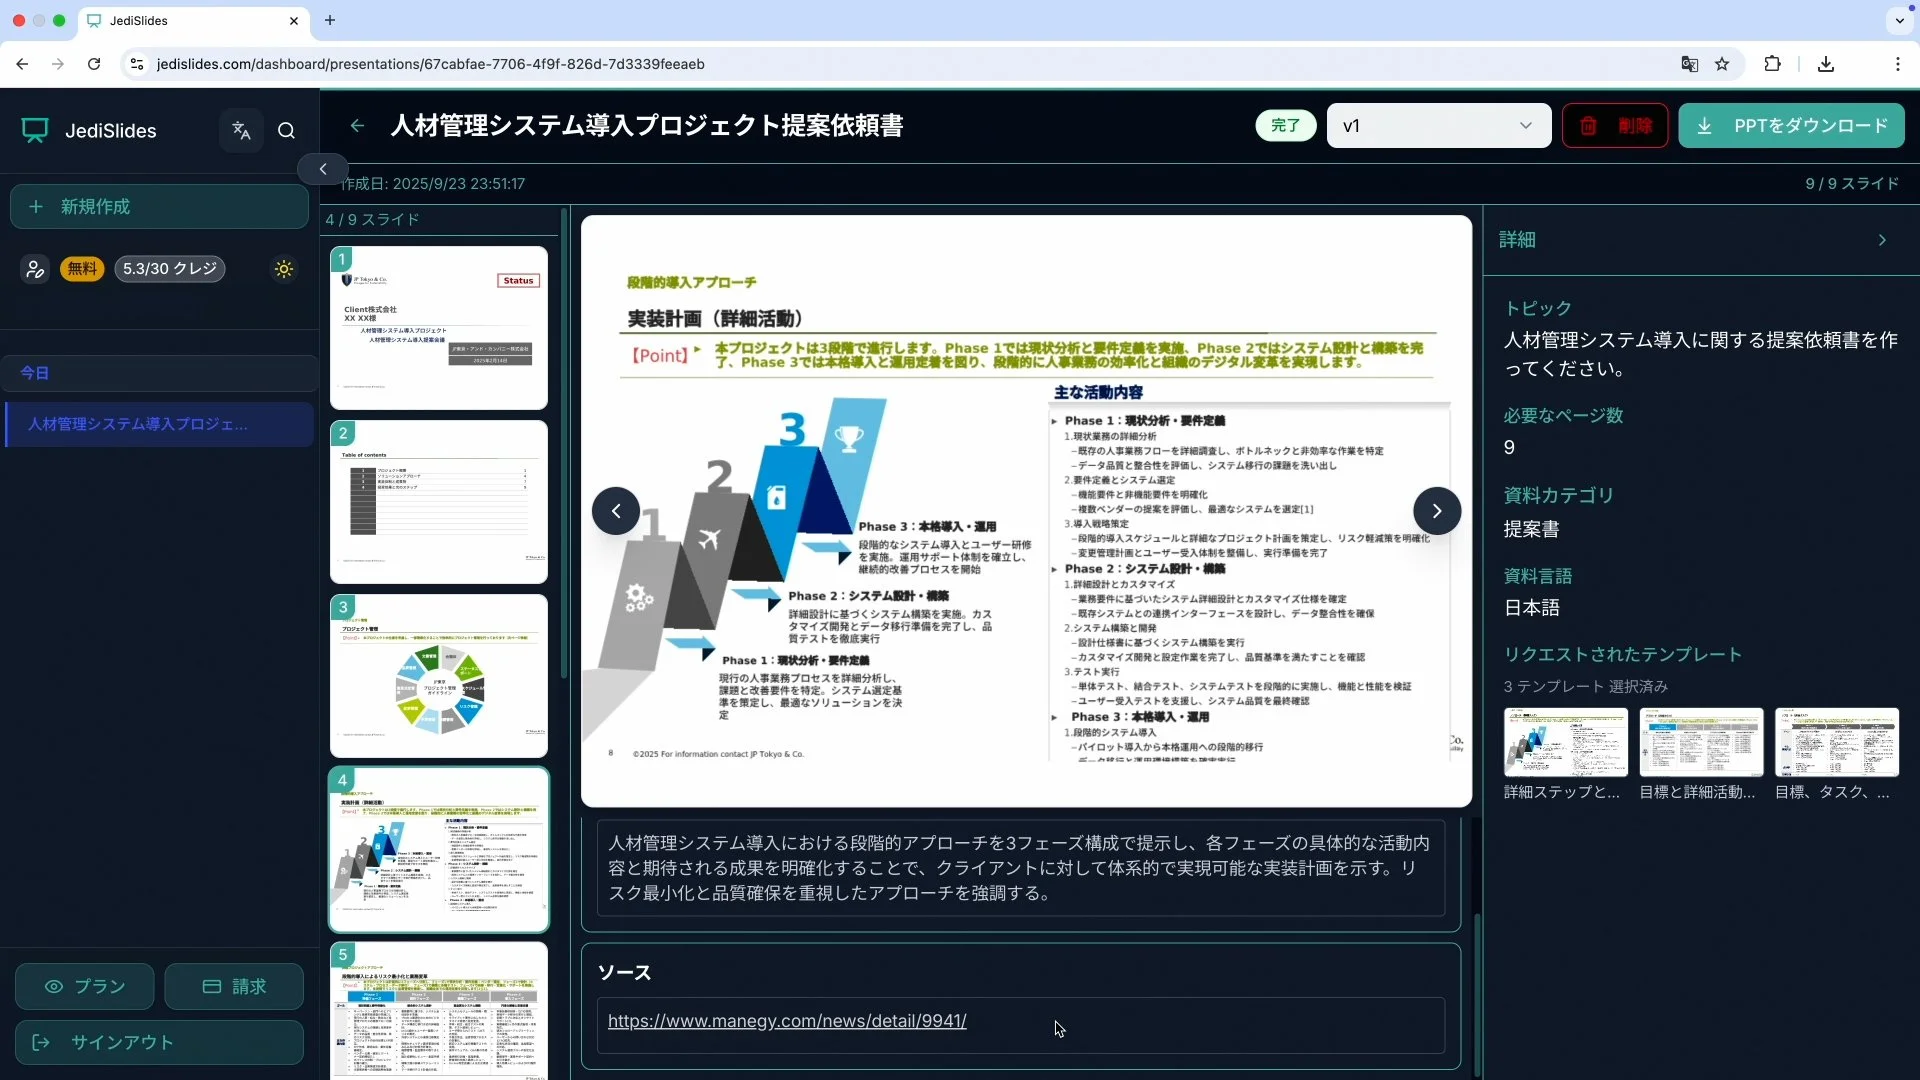Screen dimensions: 1920x1080
Task: Go to previous slide arrow
Action: click(616, 511)
